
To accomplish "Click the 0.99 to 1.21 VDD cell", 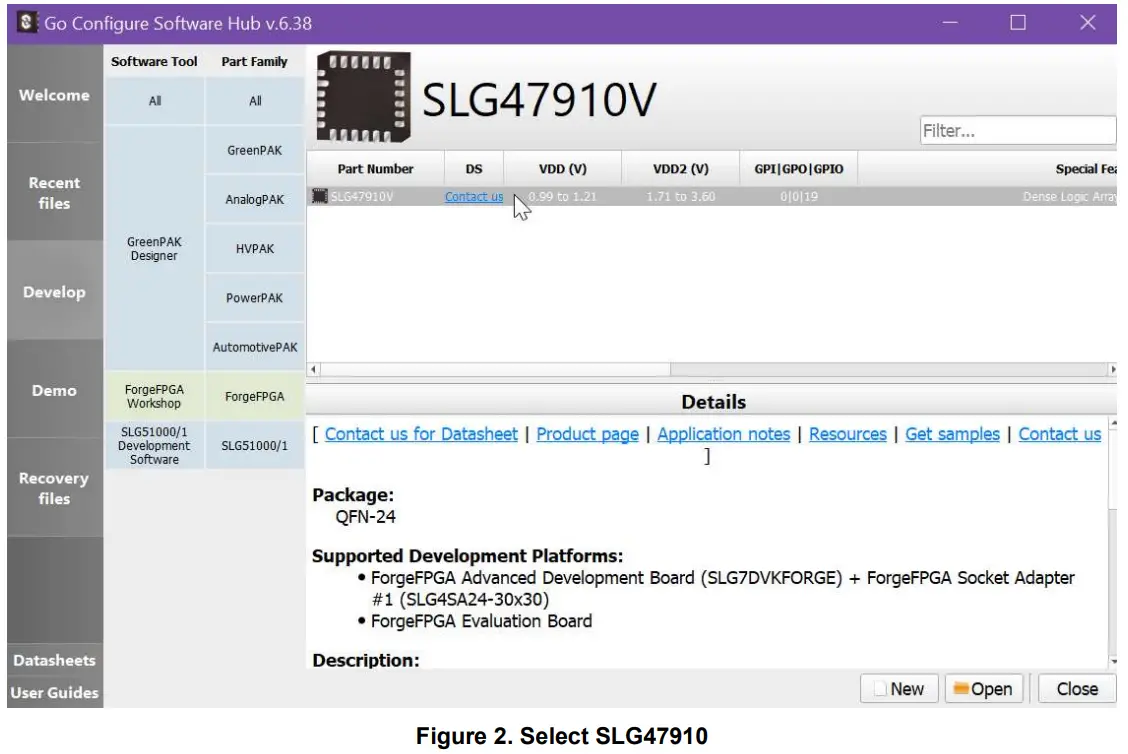I will point(563,196).
